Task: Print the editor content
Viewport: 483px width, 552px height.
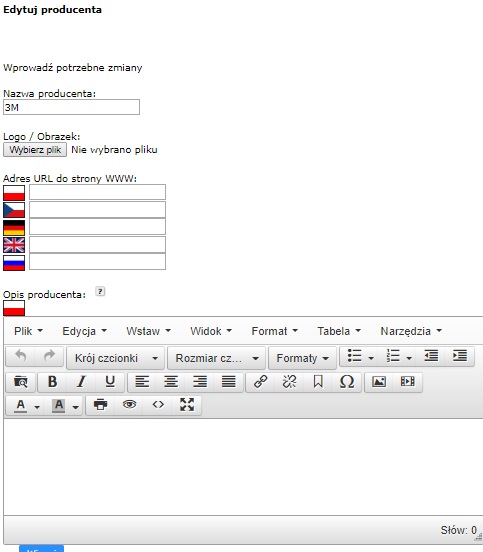Action: (x=100, y=405)
